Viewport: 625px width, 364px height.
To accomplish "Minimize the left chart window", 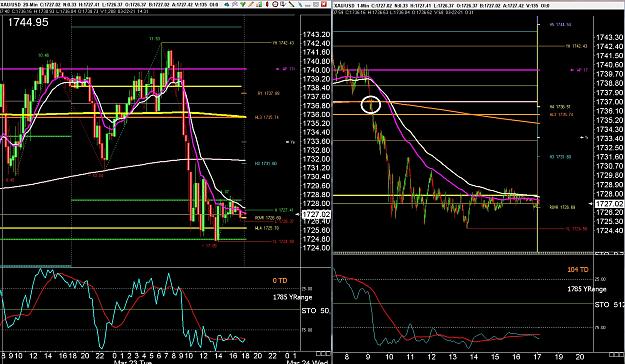I will [x=308, y=5].
